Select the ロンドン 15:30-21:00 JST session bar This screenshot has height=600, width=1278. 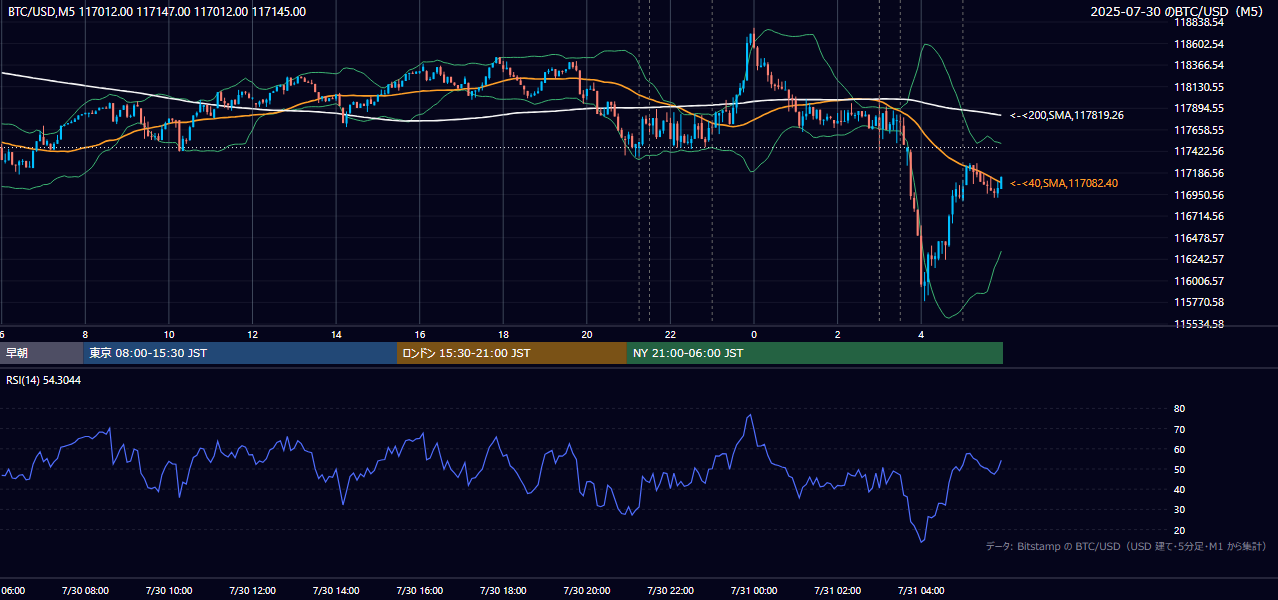pos(512,353)
